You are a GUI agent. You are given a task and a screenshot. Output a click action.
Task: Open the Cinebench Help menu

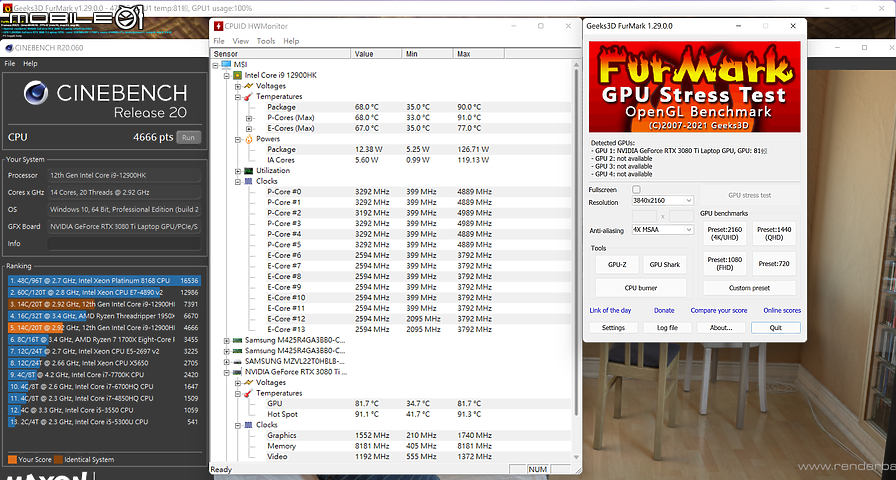click(30, 63)
